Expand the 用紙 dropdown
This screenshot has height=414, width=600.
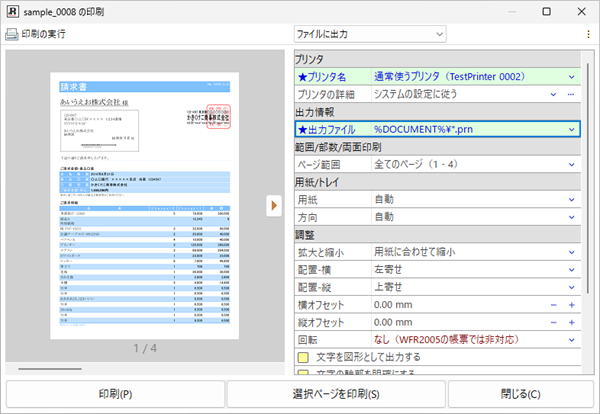pos(571,200)
